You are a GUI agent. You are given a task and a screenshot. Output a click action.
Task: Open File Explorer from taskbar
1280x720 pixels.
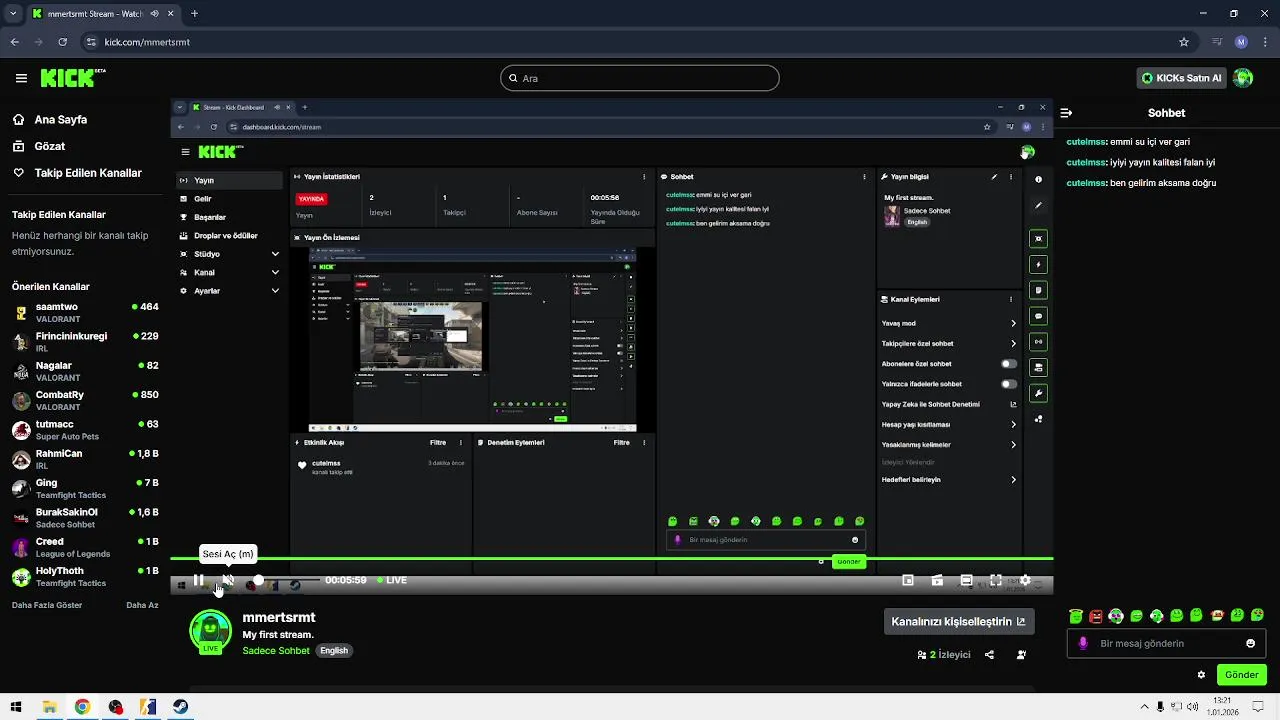(x=49, y=707)
